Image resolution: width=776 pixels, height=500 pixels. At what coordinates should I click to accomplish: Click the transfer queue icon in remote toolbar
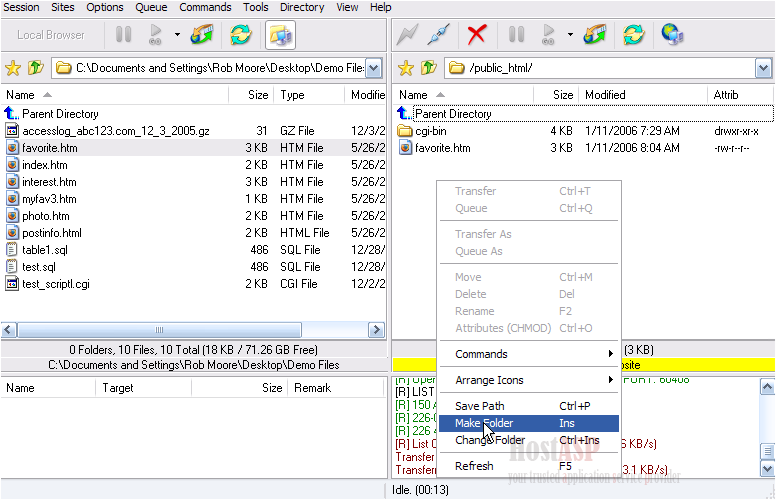pos(595,35)
